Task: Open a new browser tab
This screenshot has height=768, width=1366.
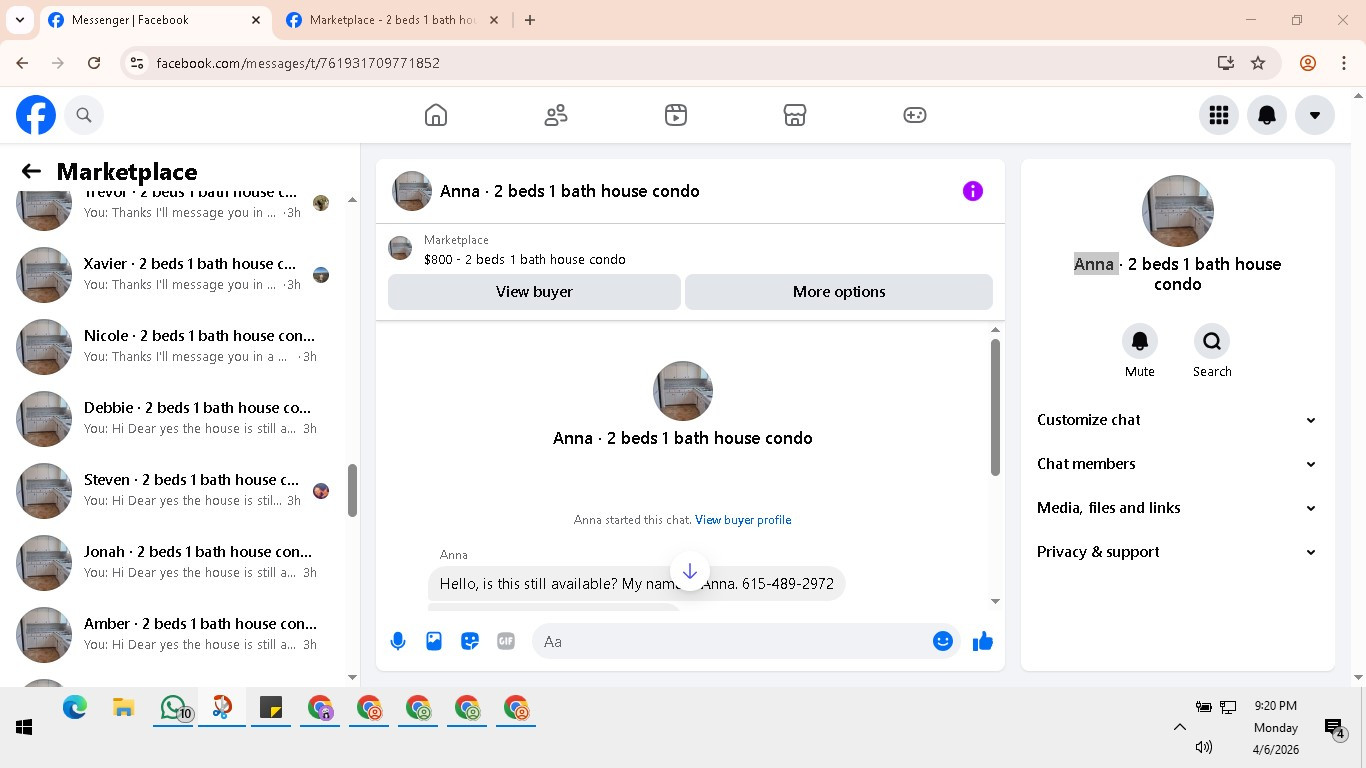Action: click(530, 20)
